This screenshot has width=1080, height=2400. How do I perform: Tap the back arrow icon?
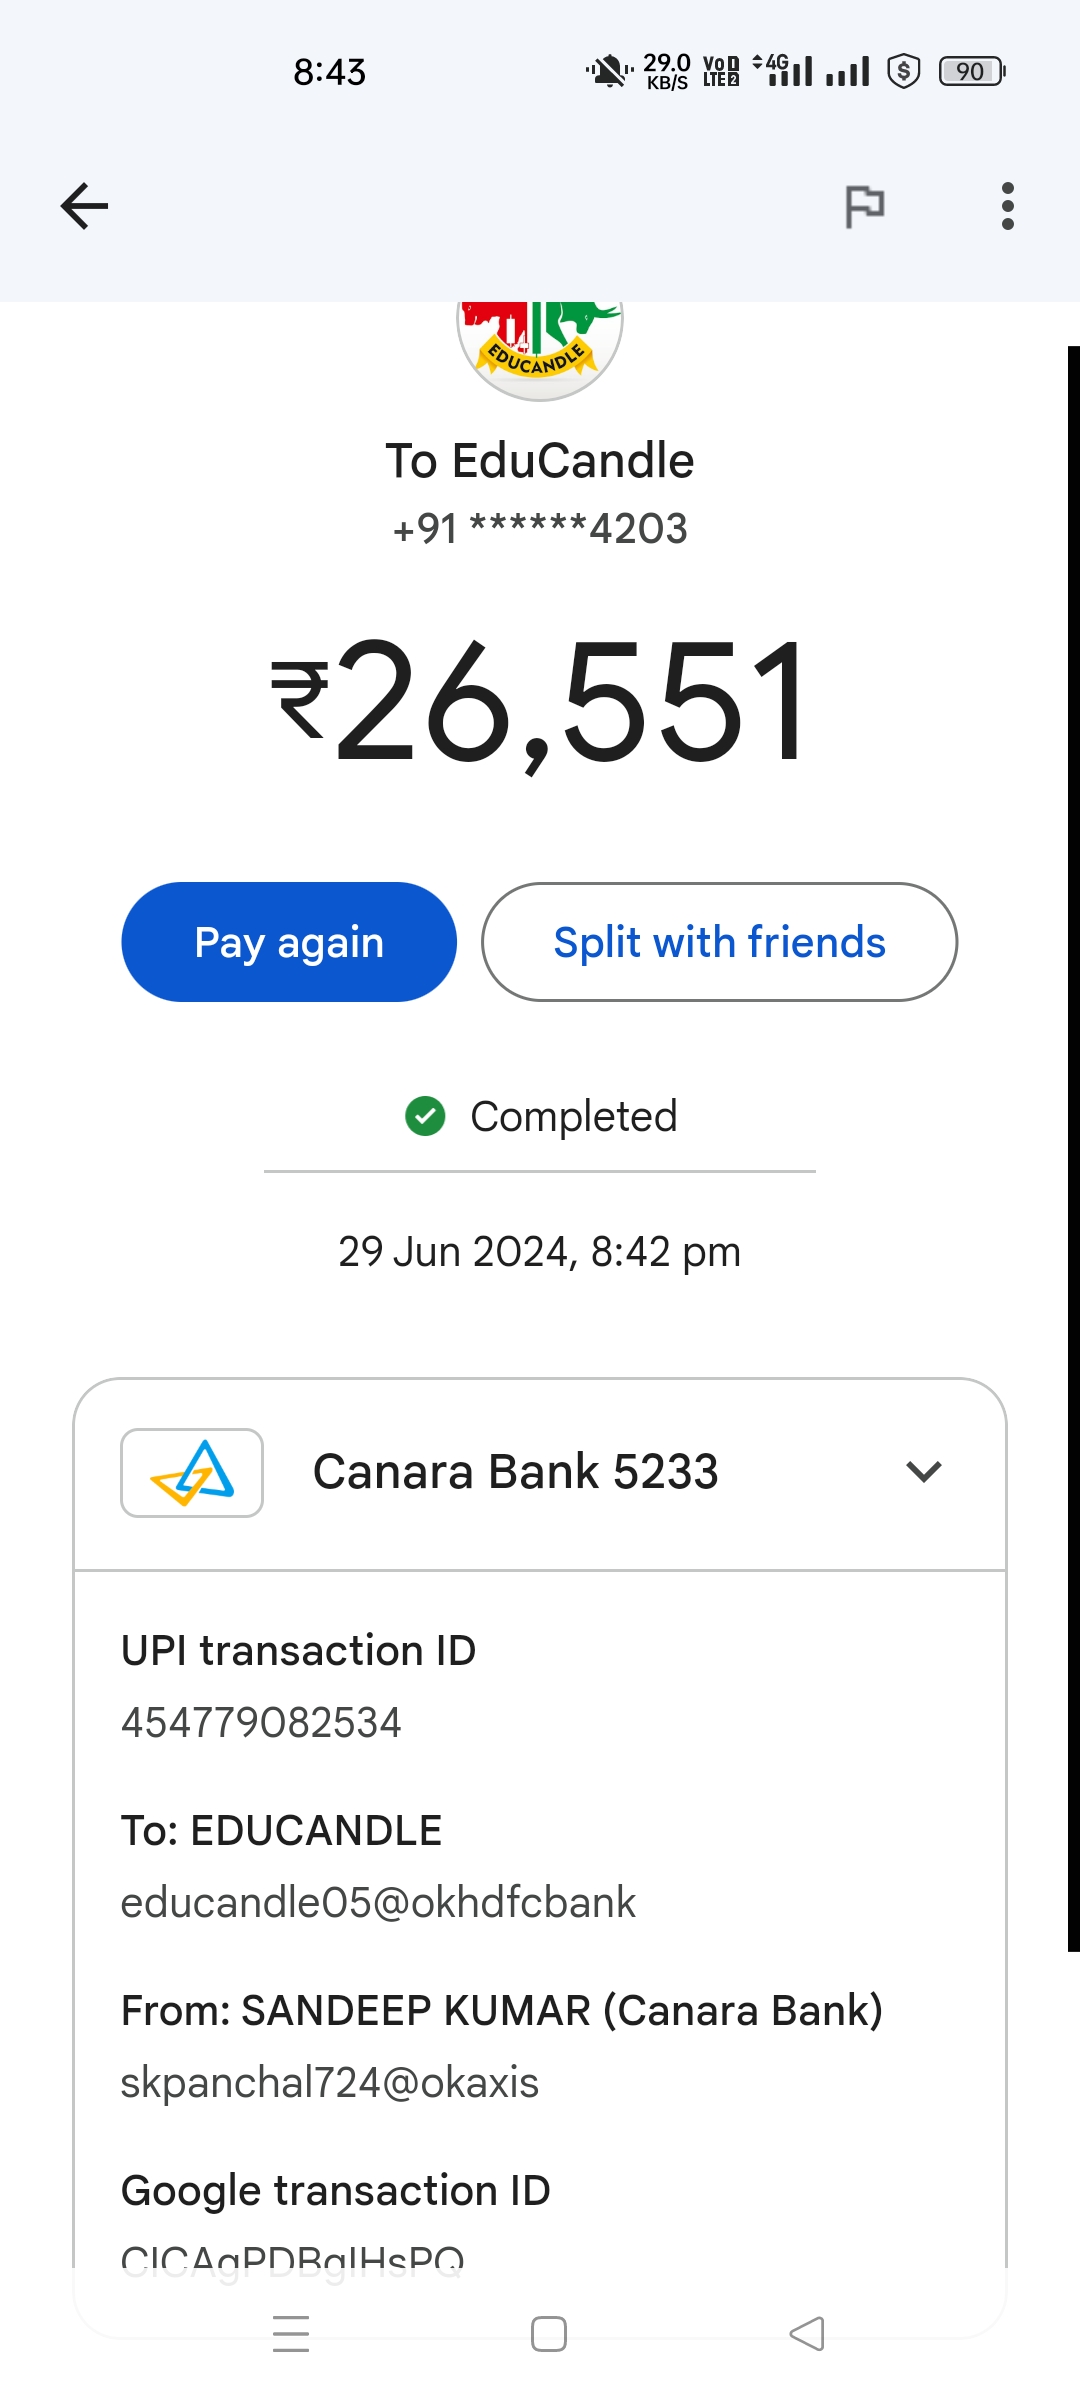tap(84, 206)
